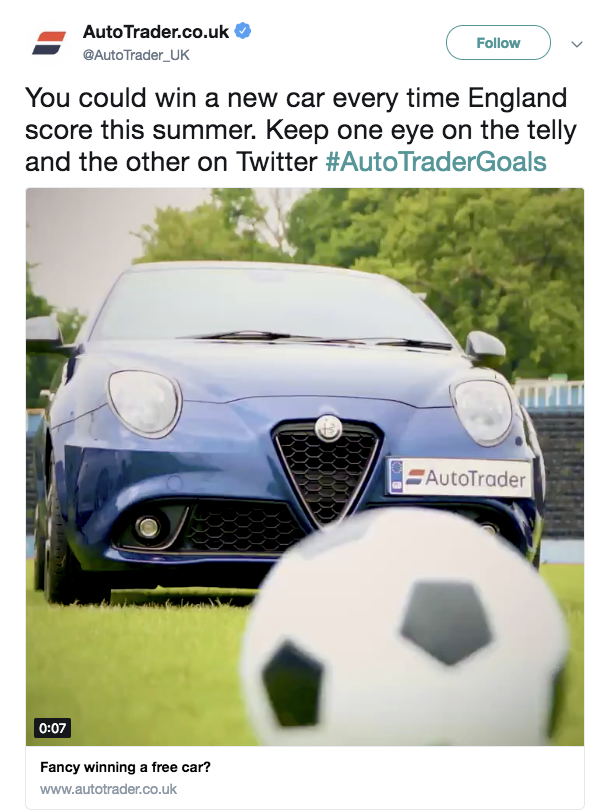Image resolution: width=615 pixels, height=812 pixels.
Task: Click the 0:07 video duration badge
Action: point(52,728)
